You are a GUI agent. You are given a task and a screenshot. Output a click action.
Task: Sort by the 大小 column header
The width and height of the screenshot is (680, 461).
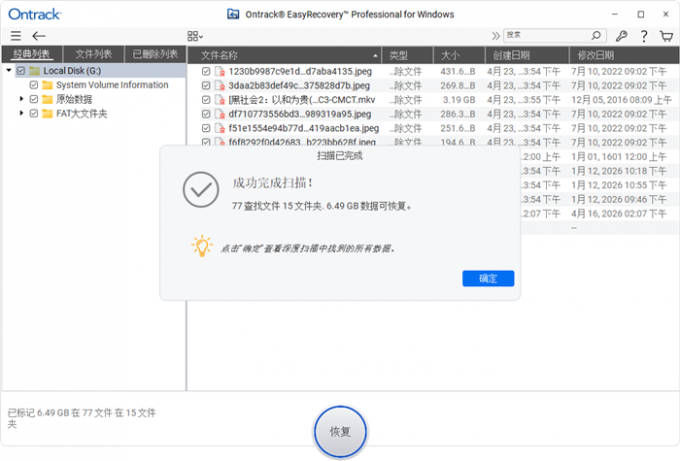point(459,55)
